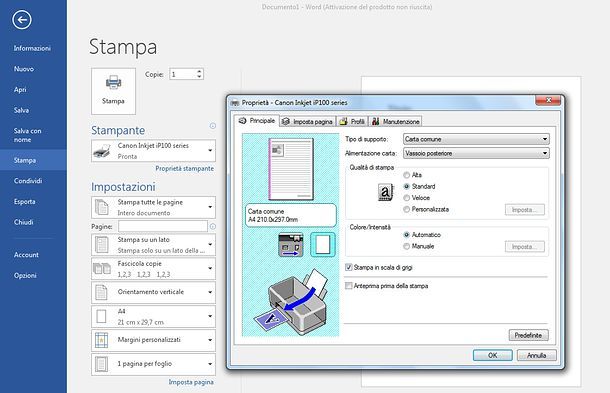610x393 pixels.
Task: Click the margins icon in Margini personalizzati
Action: 102,340
